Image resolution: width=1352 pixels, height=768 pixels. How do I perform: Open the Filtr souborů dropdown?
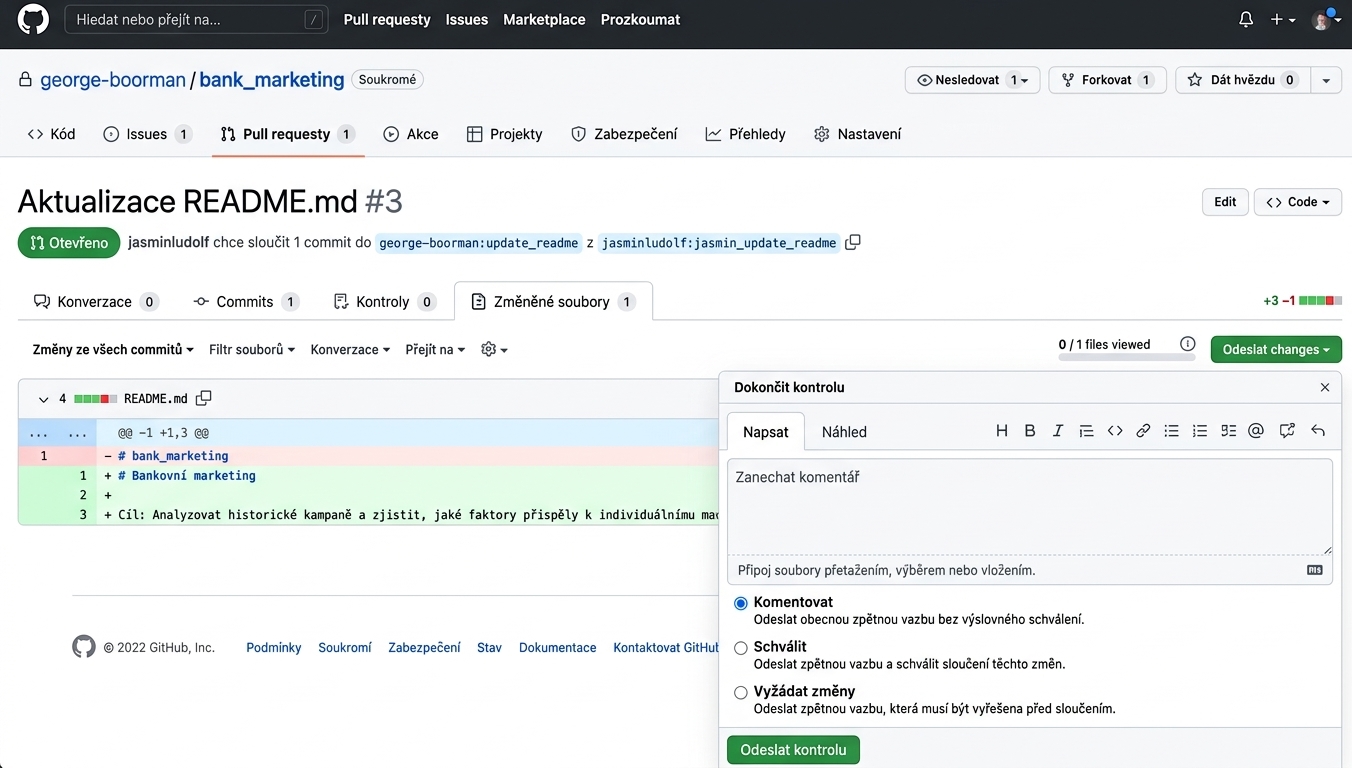[252, 349]
